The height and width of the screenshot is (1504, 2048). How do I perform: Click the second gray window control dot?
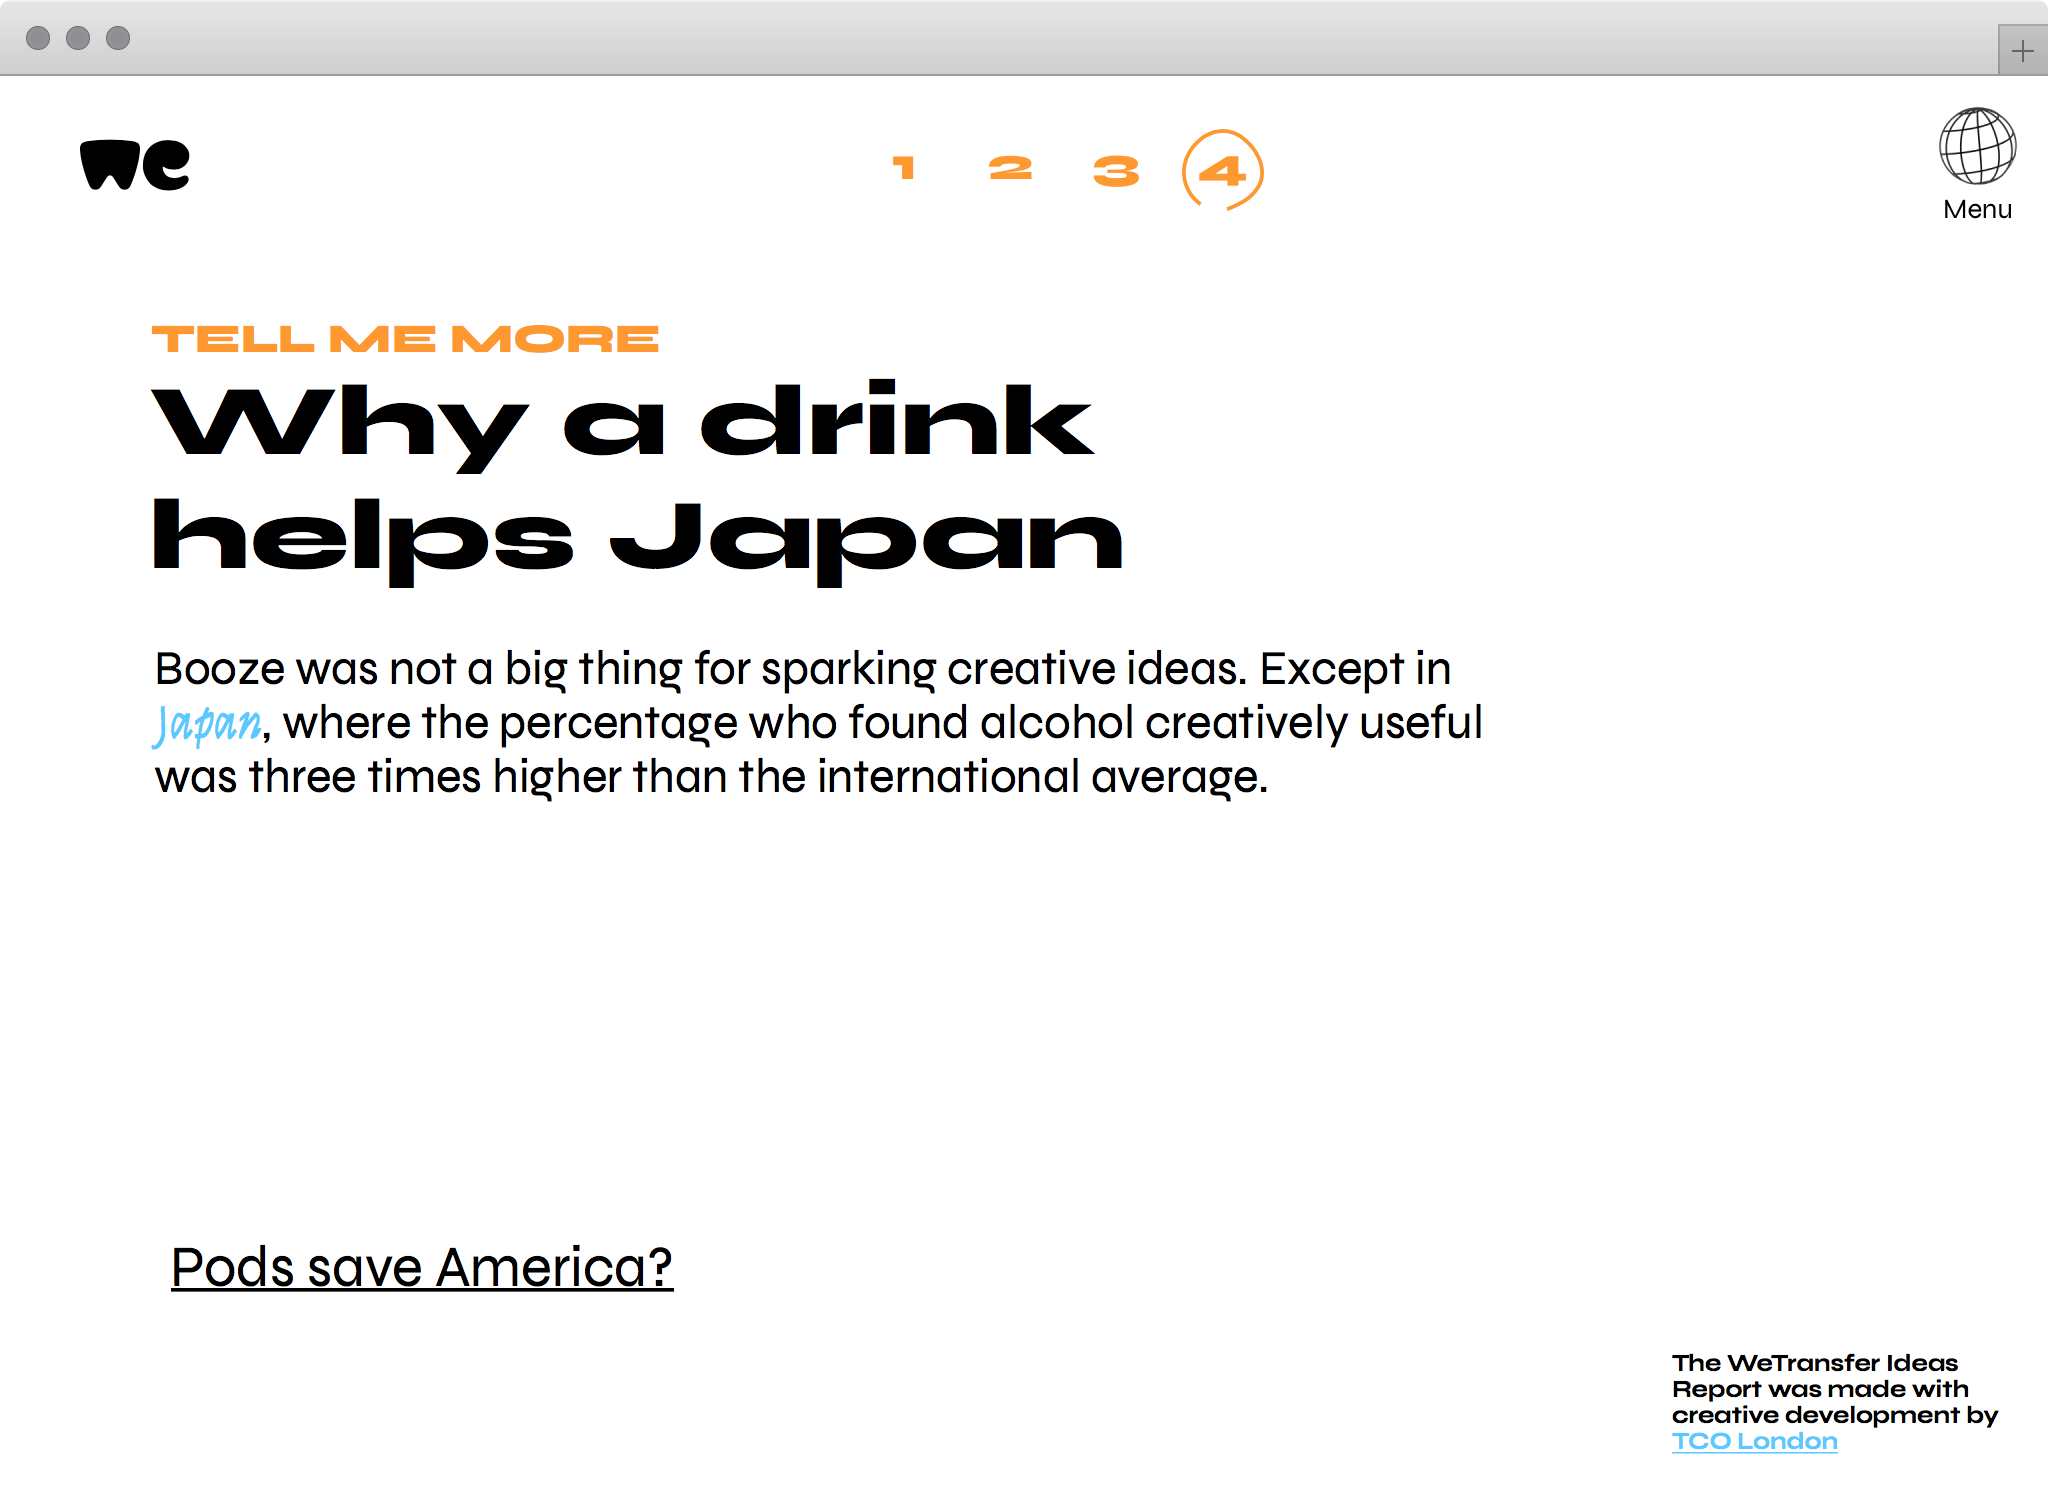click(x=78, y=38)
